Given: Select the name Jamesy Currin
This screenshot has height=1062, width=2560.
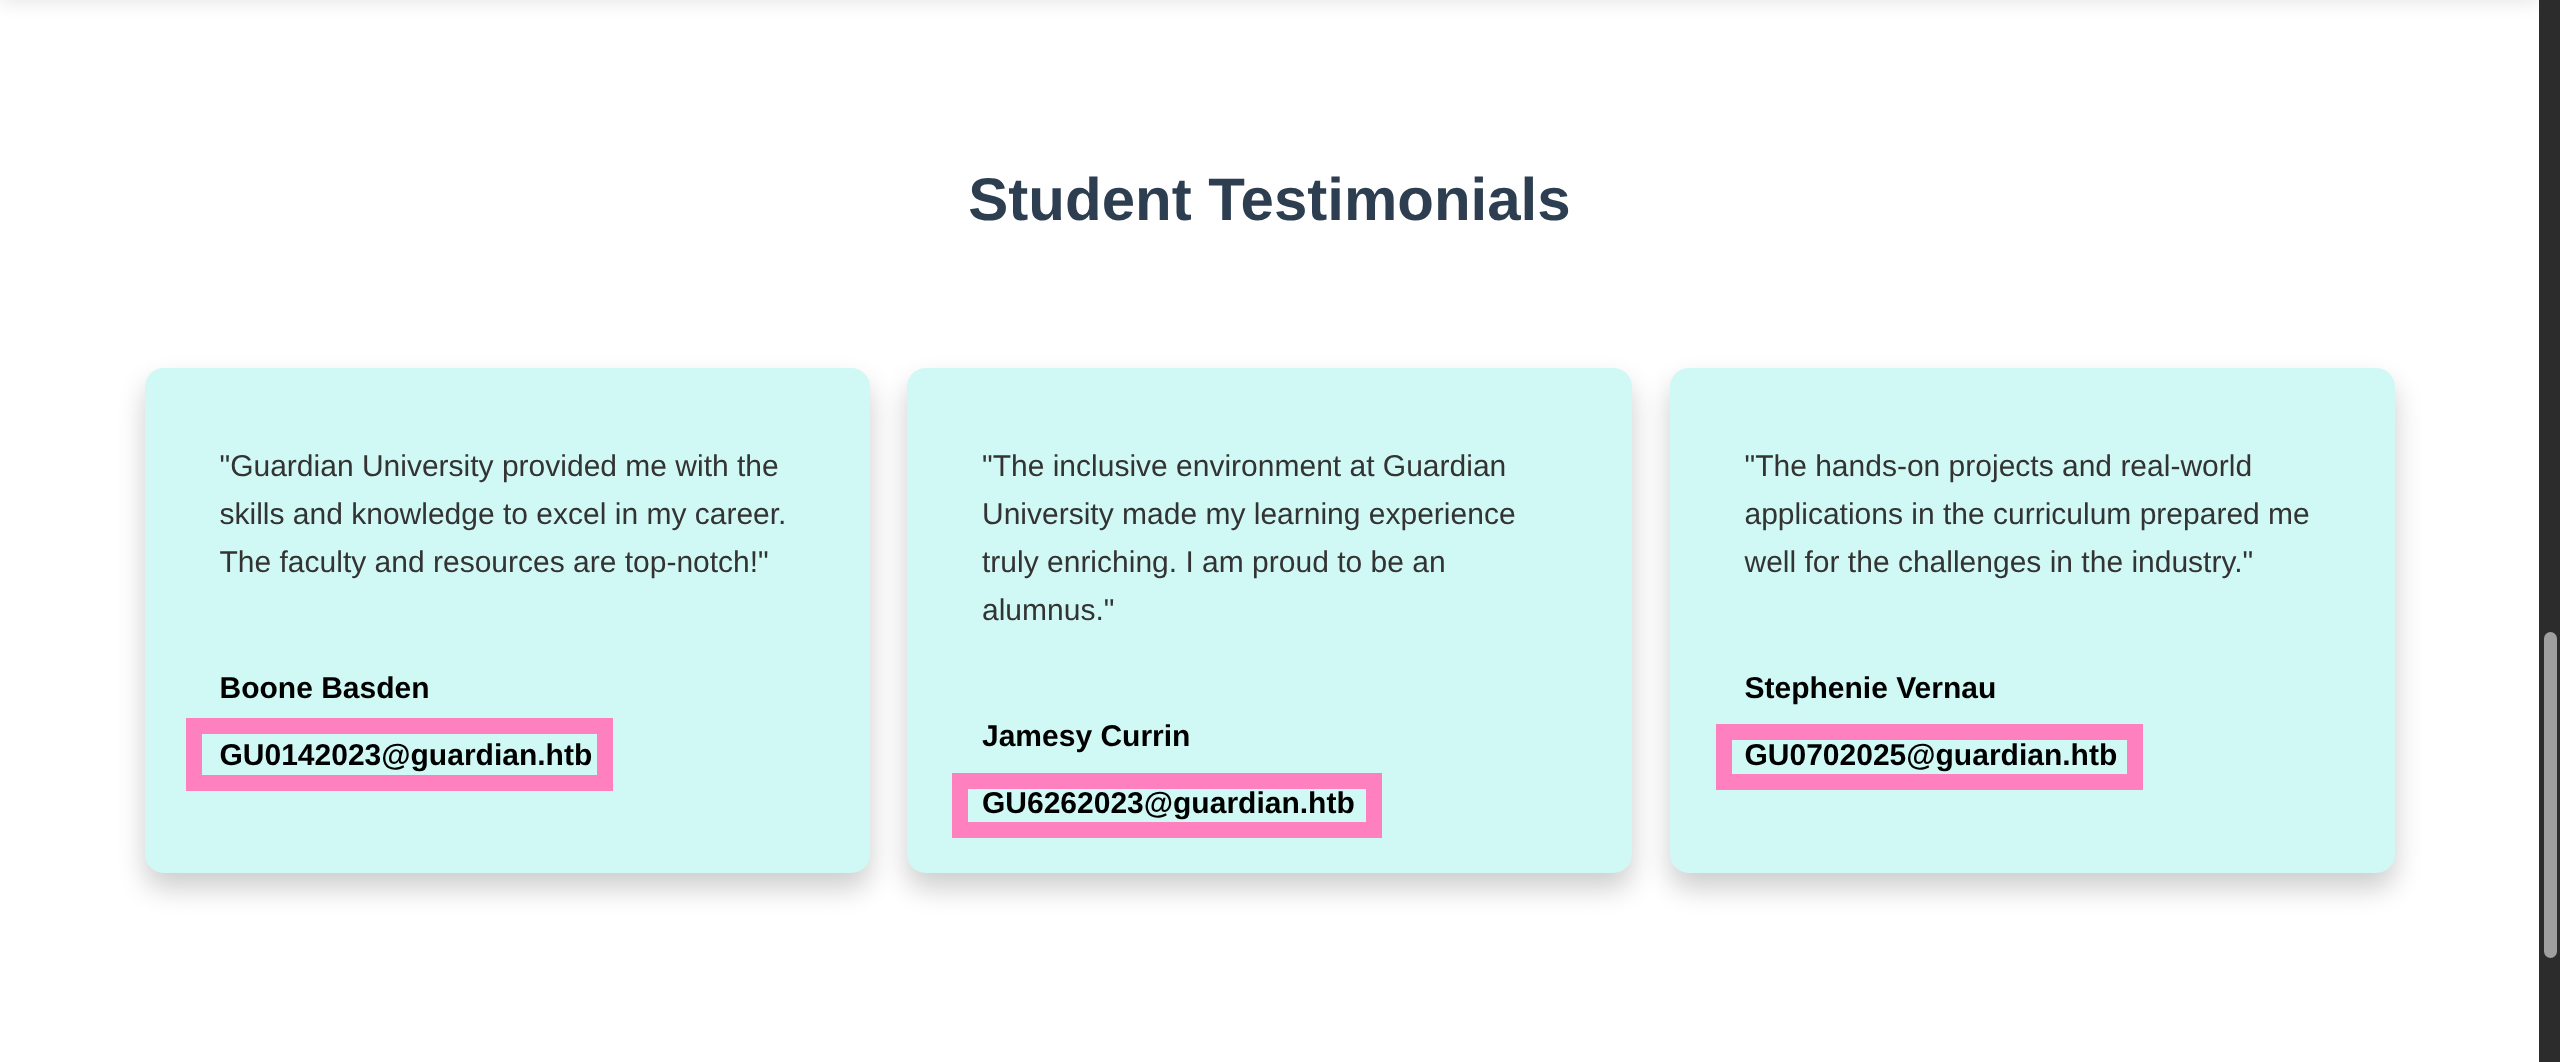Looking at the screenshot, I should tap(1085, 736).
